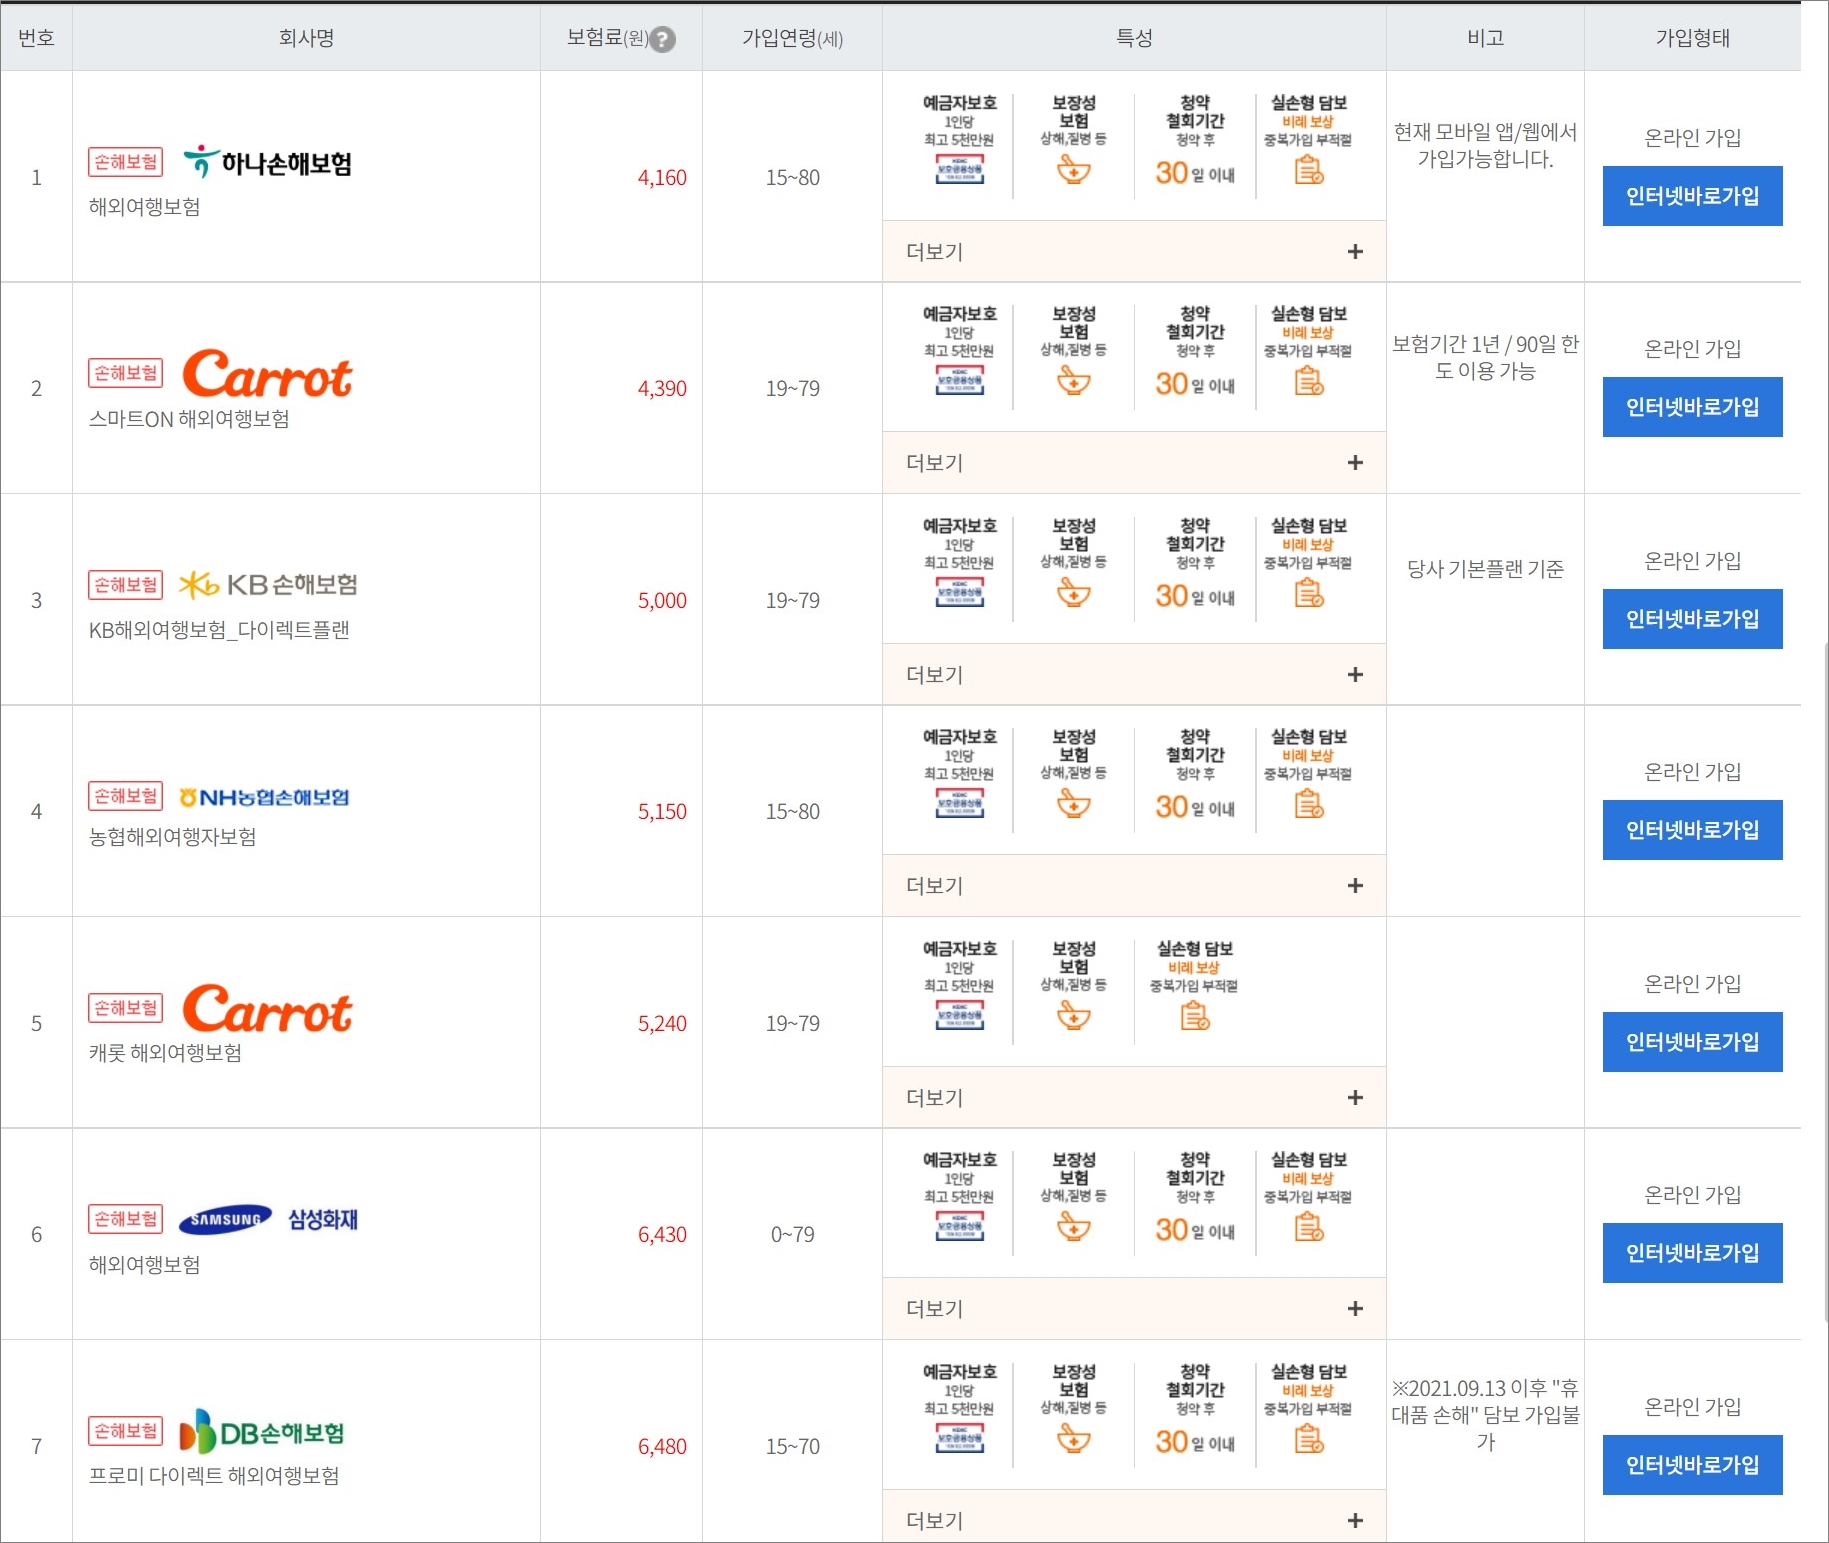
Task: Expand 더보기 for 하나손해보험 row
Action: pyautogui.click(x=1134, y=251)
